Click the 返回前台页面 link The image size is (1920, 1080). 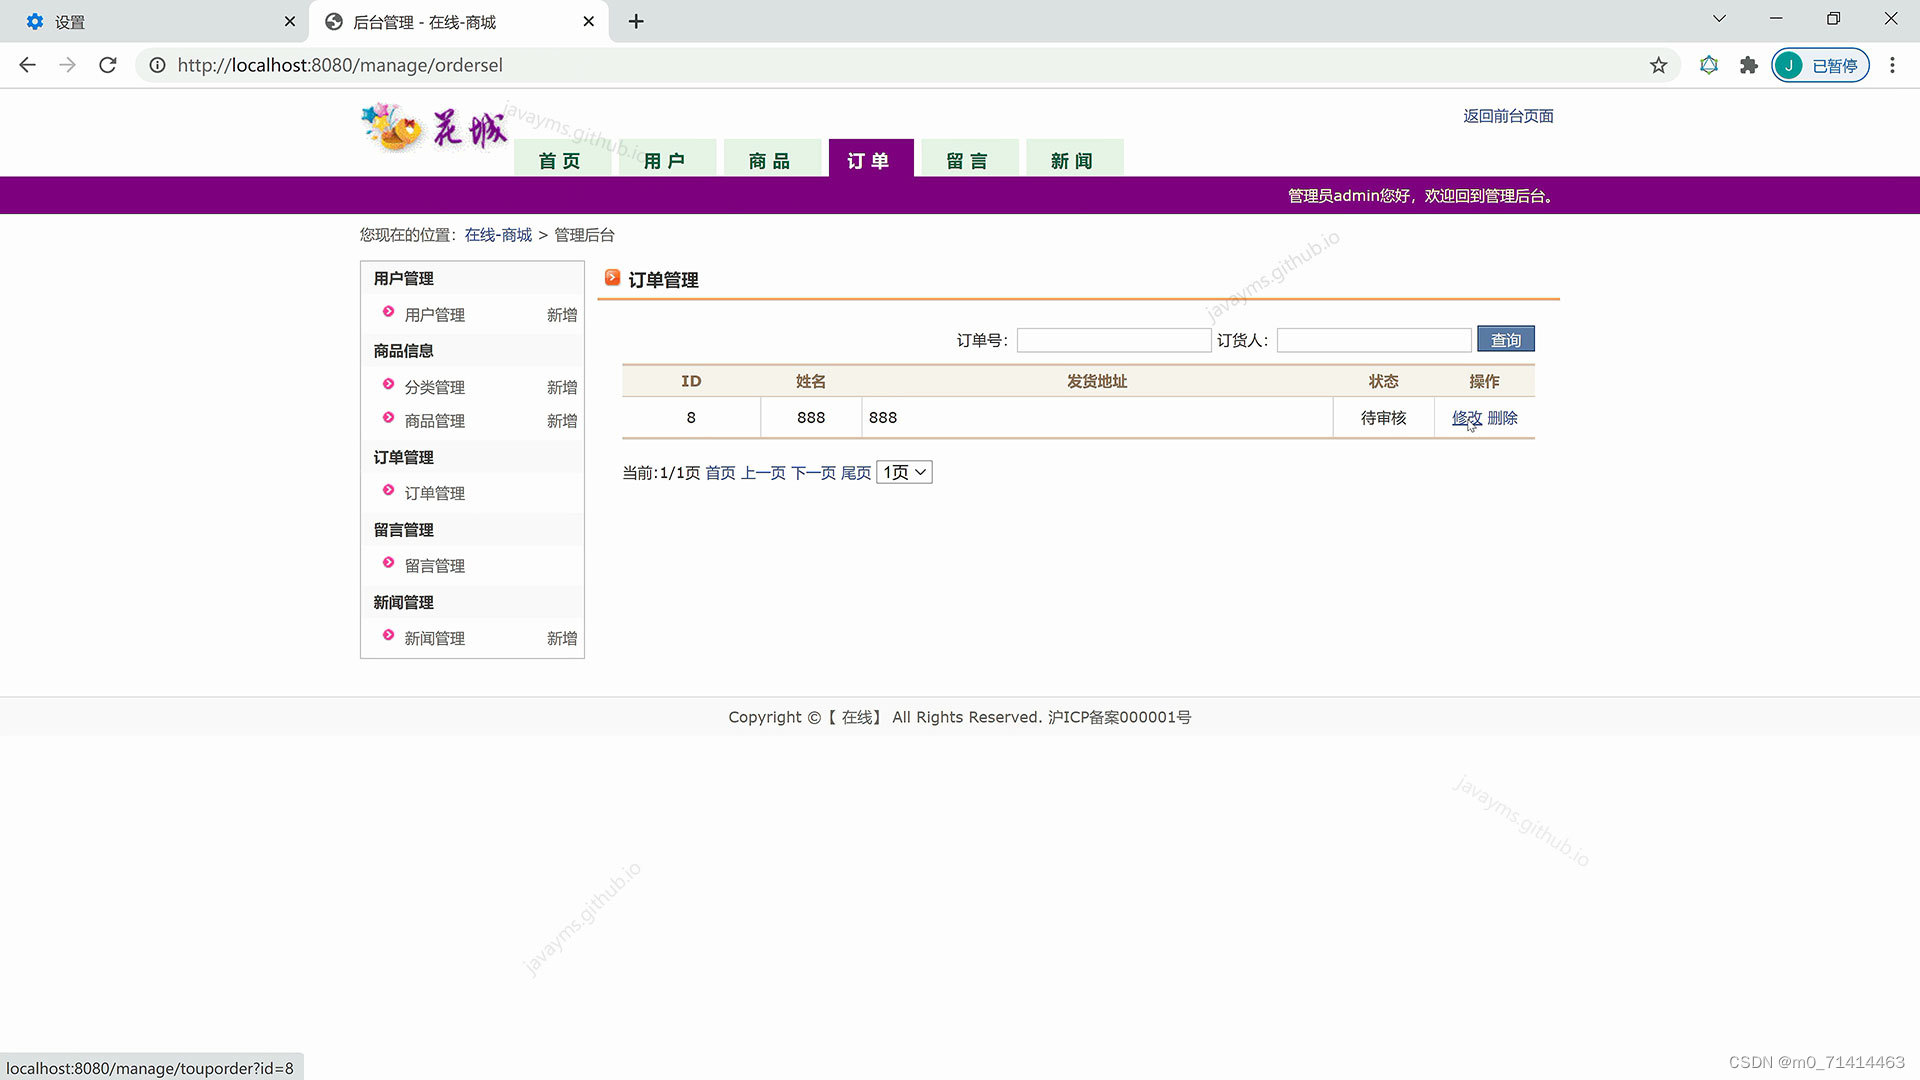[1508, 116]
